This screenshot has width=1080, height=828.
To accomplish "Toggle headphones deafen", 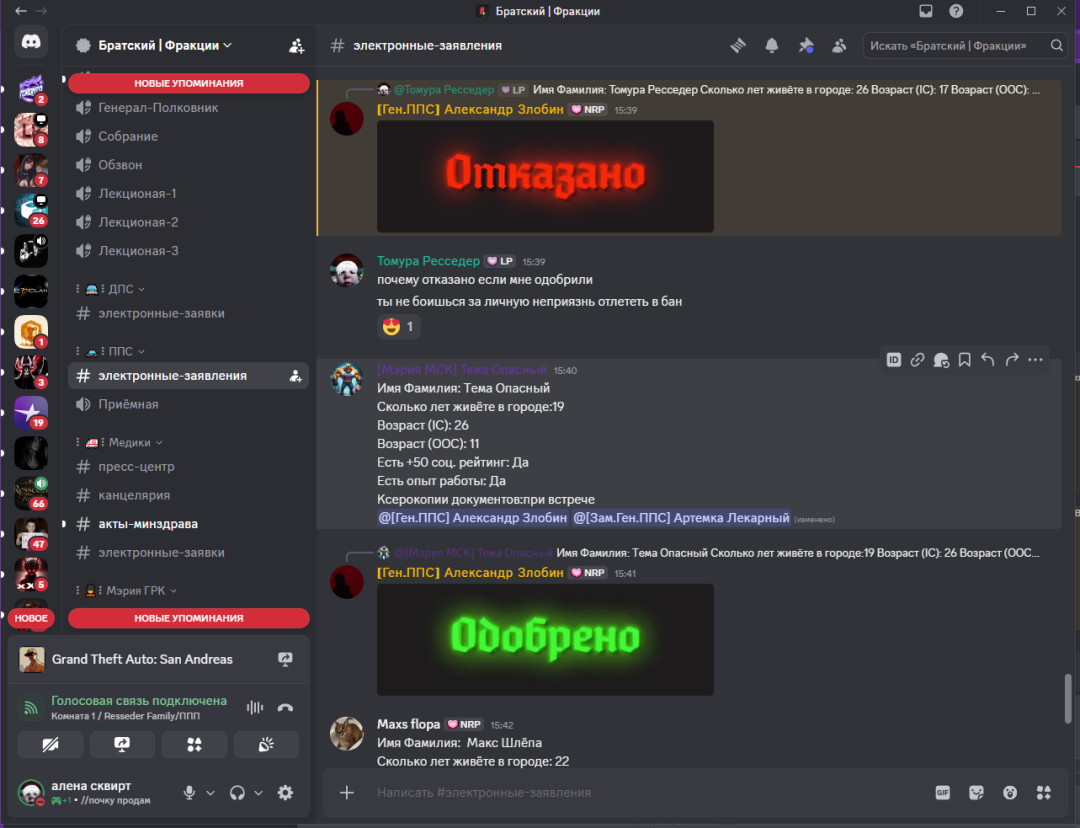I will (x=238, y=793).
